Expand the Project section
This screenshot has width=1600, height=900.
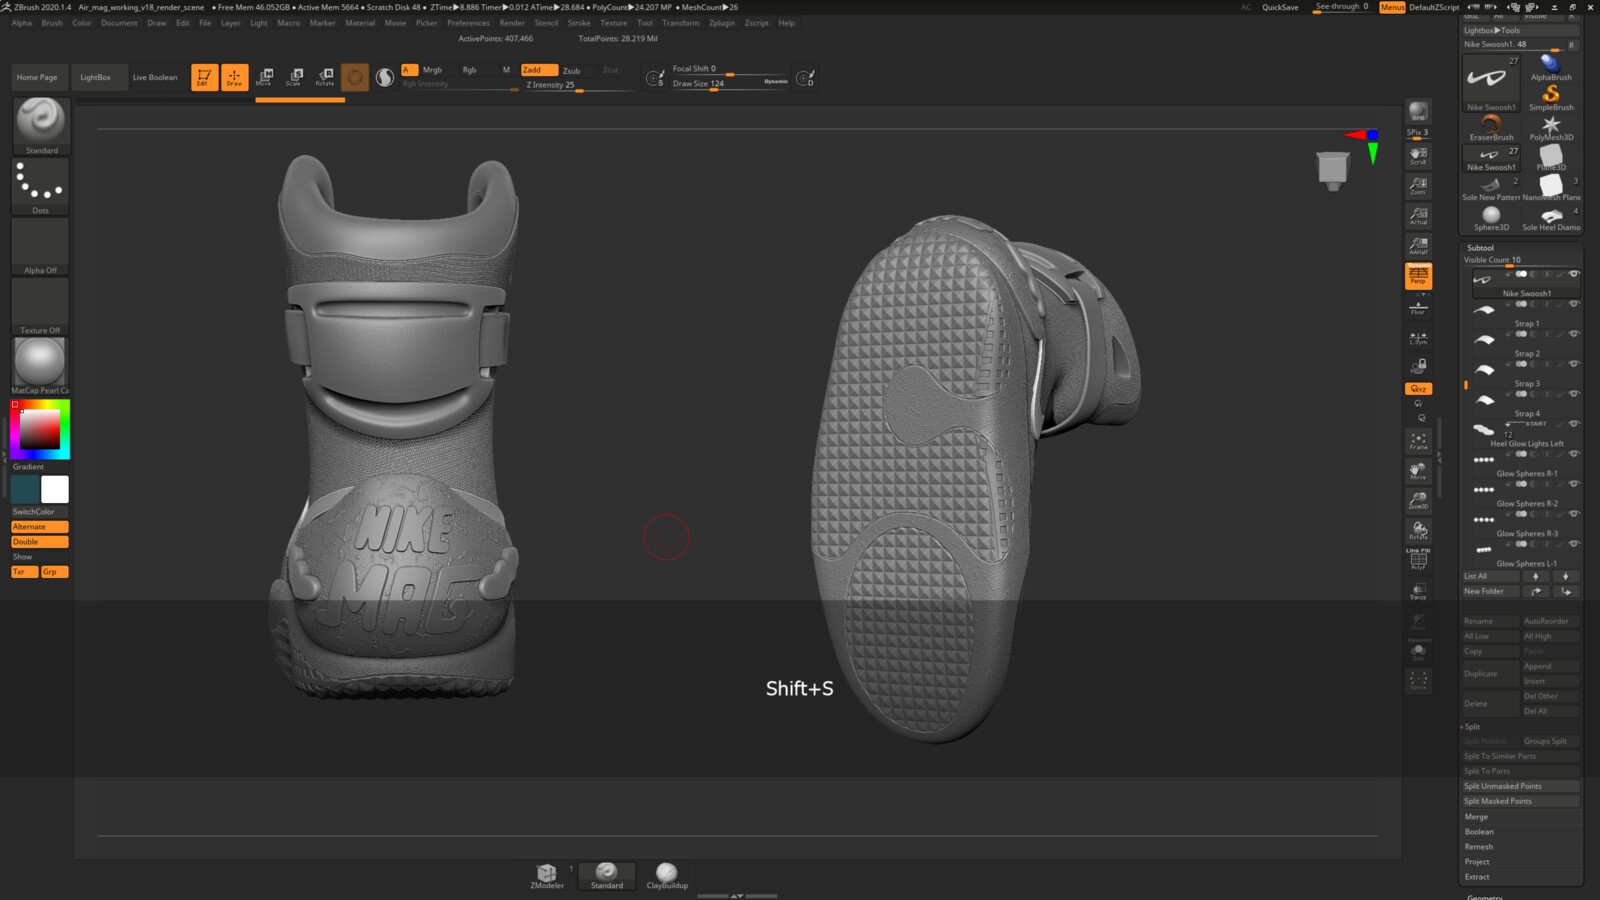pyautogui.click(x=1477, y=862)
